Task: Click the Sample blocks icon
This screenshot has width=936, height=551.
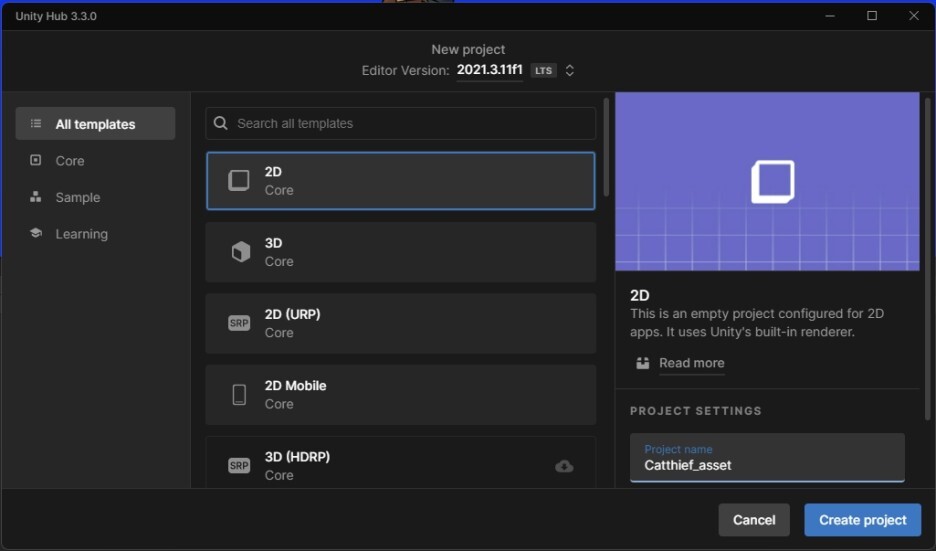Action: 36,196
